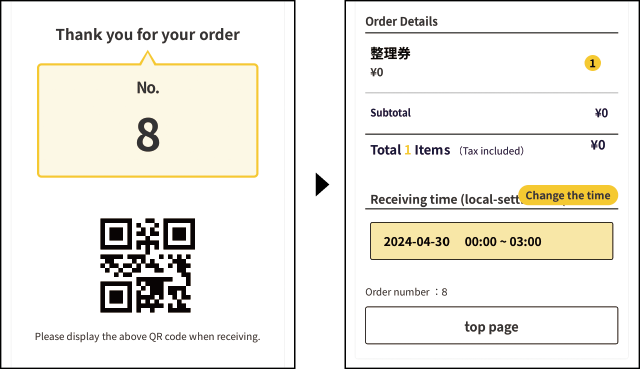Click the yellow quantity badge showing 1

pos(592,63)
